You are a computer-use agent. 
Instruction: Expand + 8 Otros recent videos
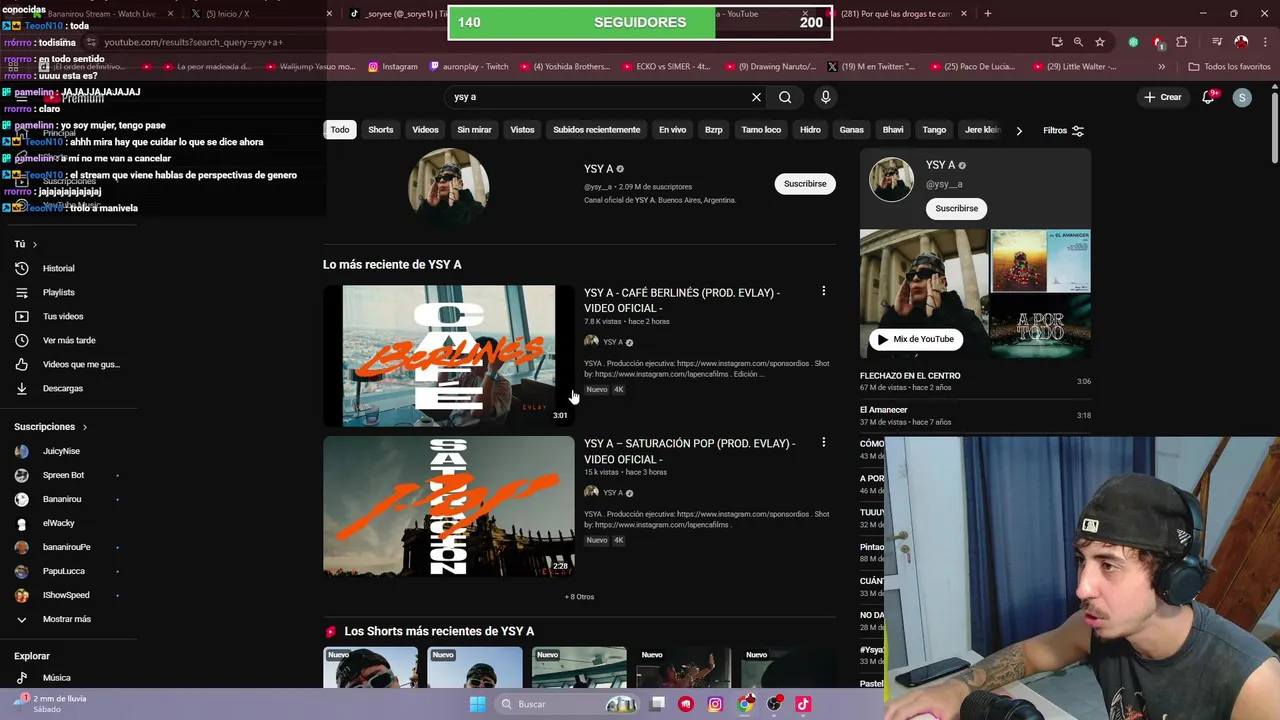point(579,597)
